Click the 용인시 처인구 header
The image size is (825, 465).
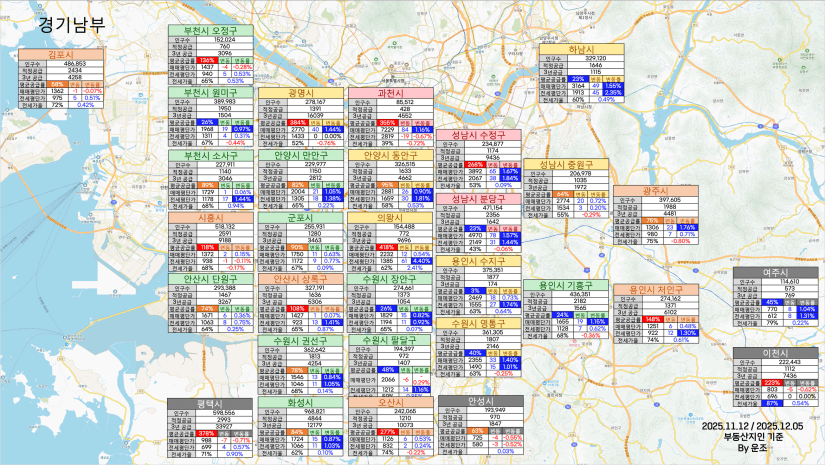click(x=656, y=288)
